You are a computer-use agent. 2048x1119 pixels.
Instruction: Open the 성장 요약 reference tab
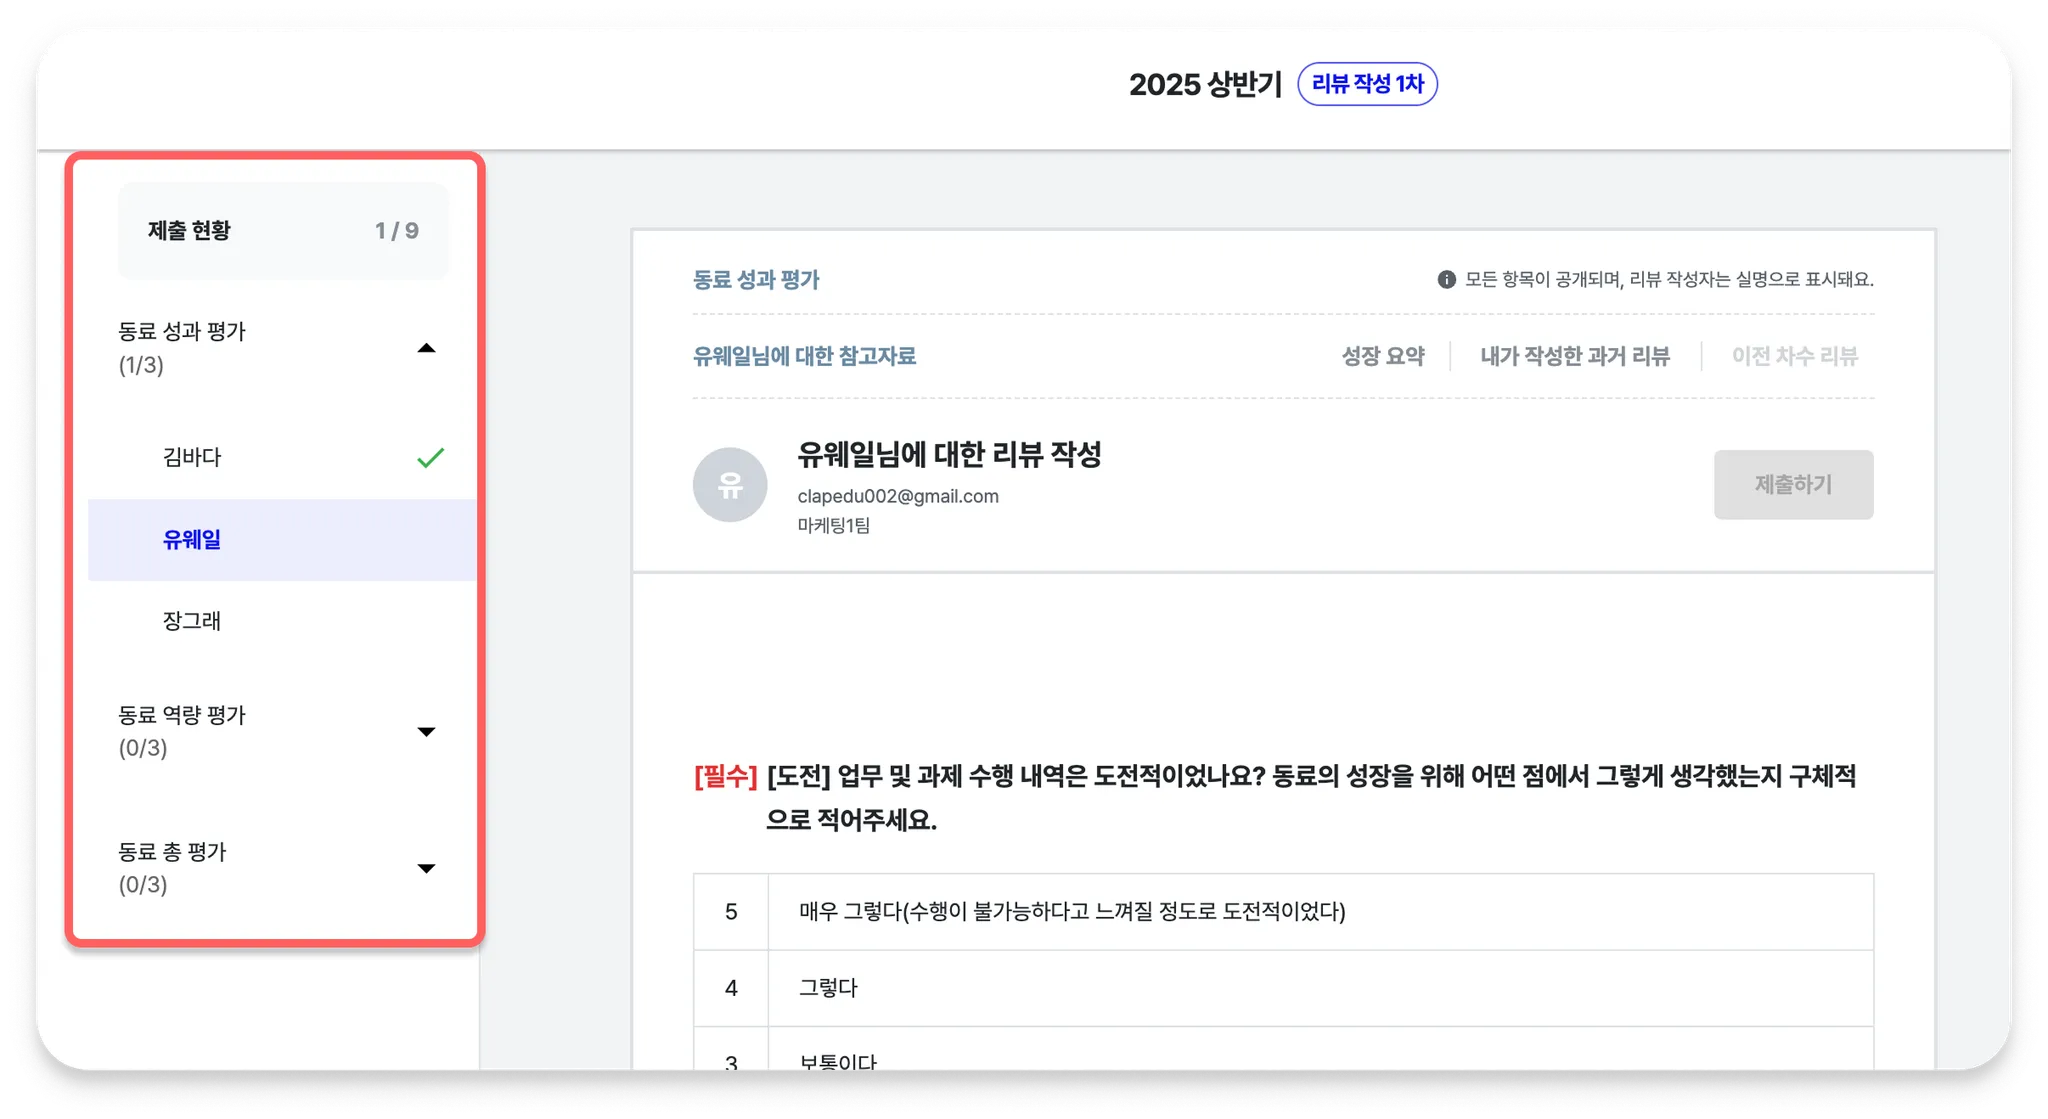click(x=1382, y=356)
